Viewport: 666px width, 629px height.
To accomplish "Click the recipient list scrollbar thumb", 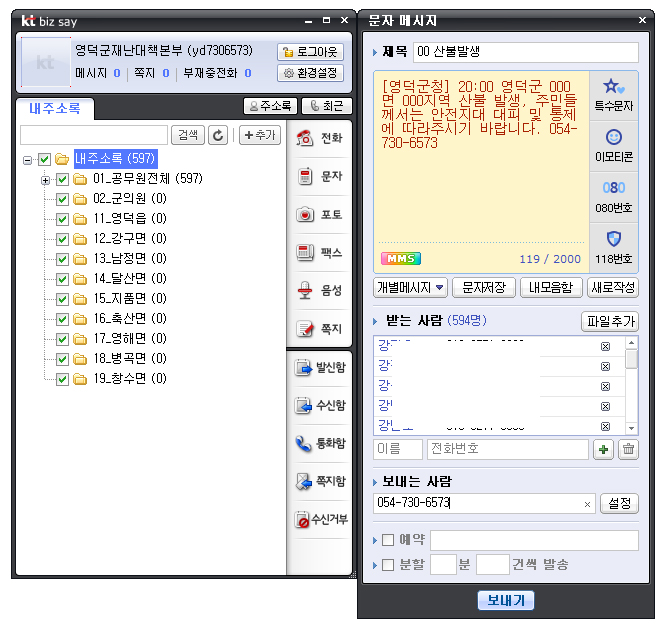I will [x=632, y=359].
